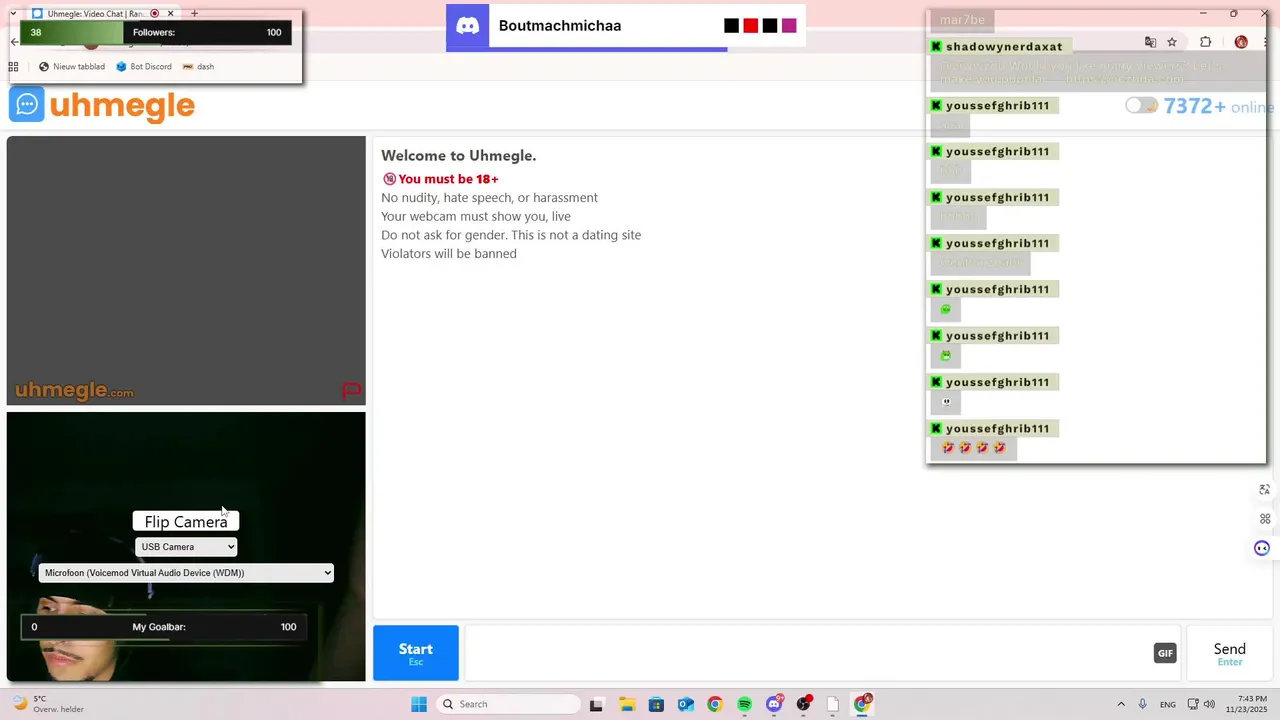Open the Chrome extensions puzzle icon

(1205, 42)
